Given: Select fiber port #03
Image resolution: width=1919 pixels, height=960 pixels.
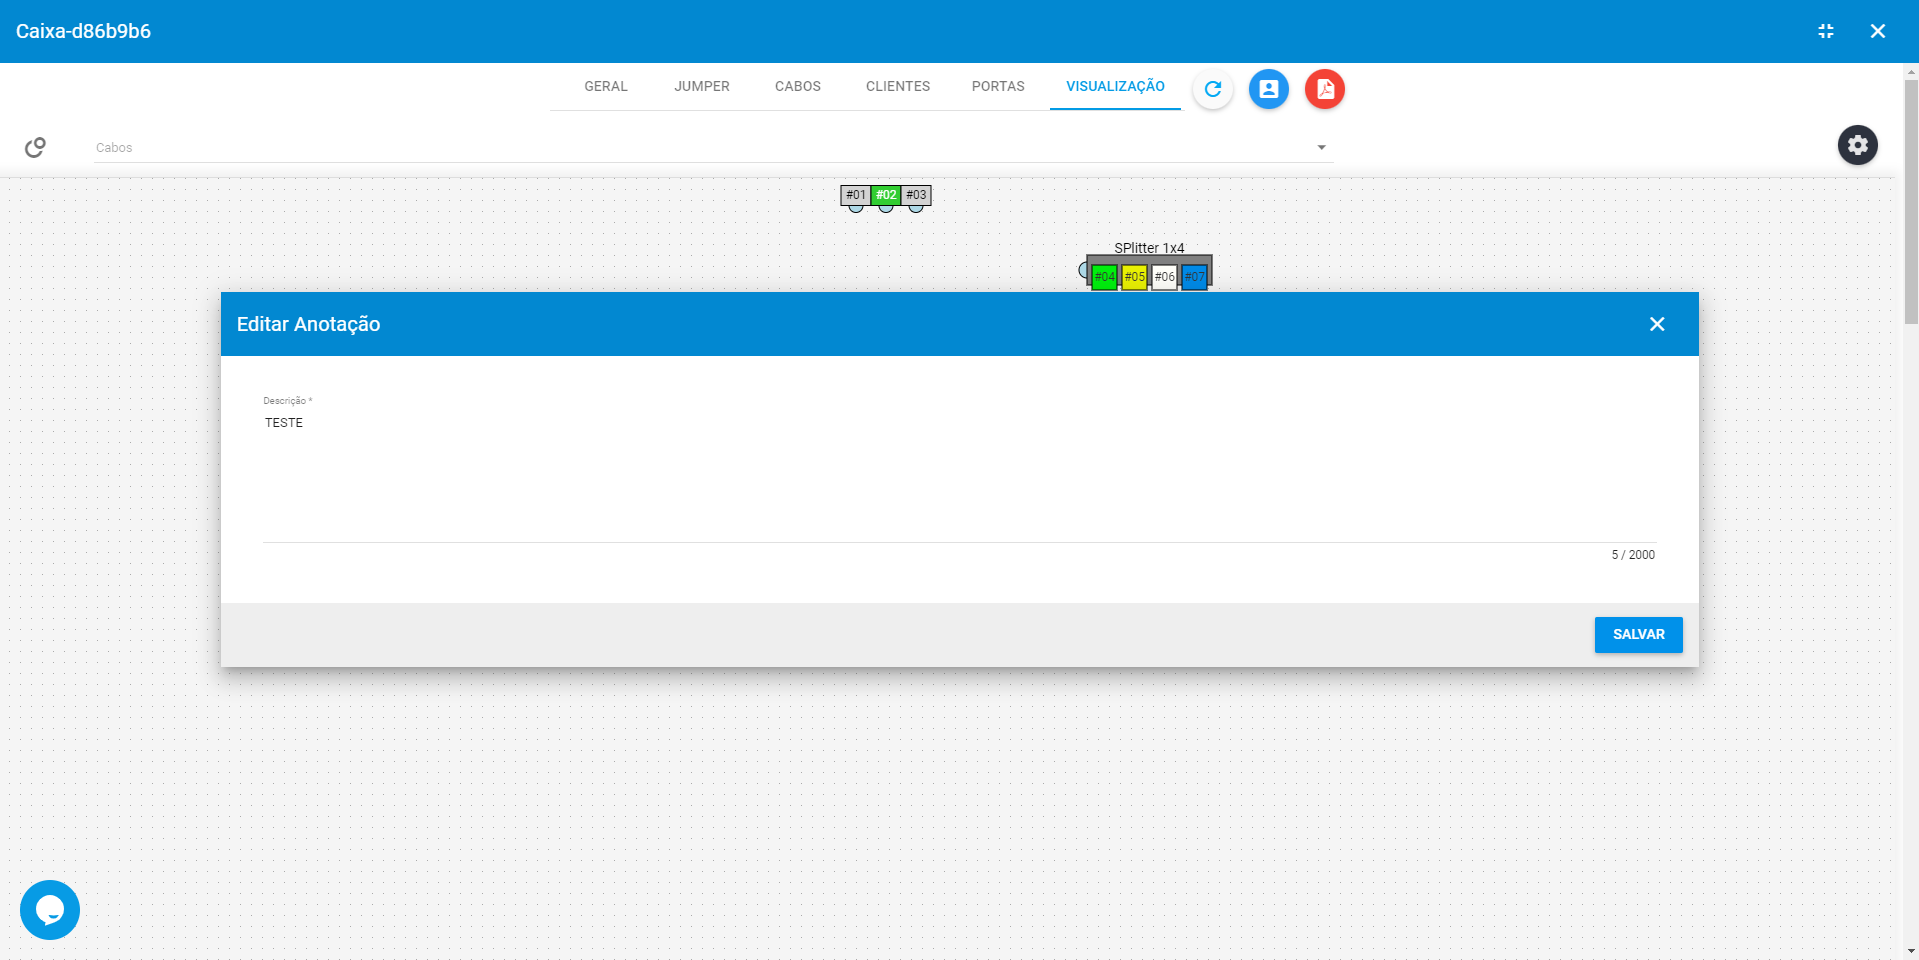Looking at the screenshot, I should click(x=916, y=195).
